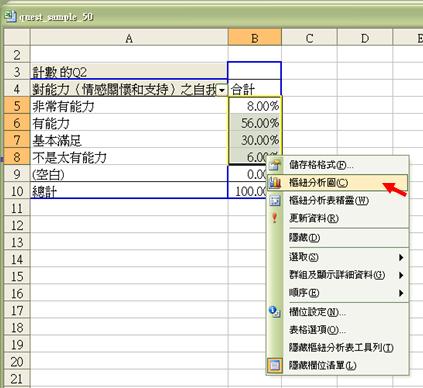Click the 儲存格格式 icon in context menu
Viewport: 423px width, 388px height.
point(275,165)
